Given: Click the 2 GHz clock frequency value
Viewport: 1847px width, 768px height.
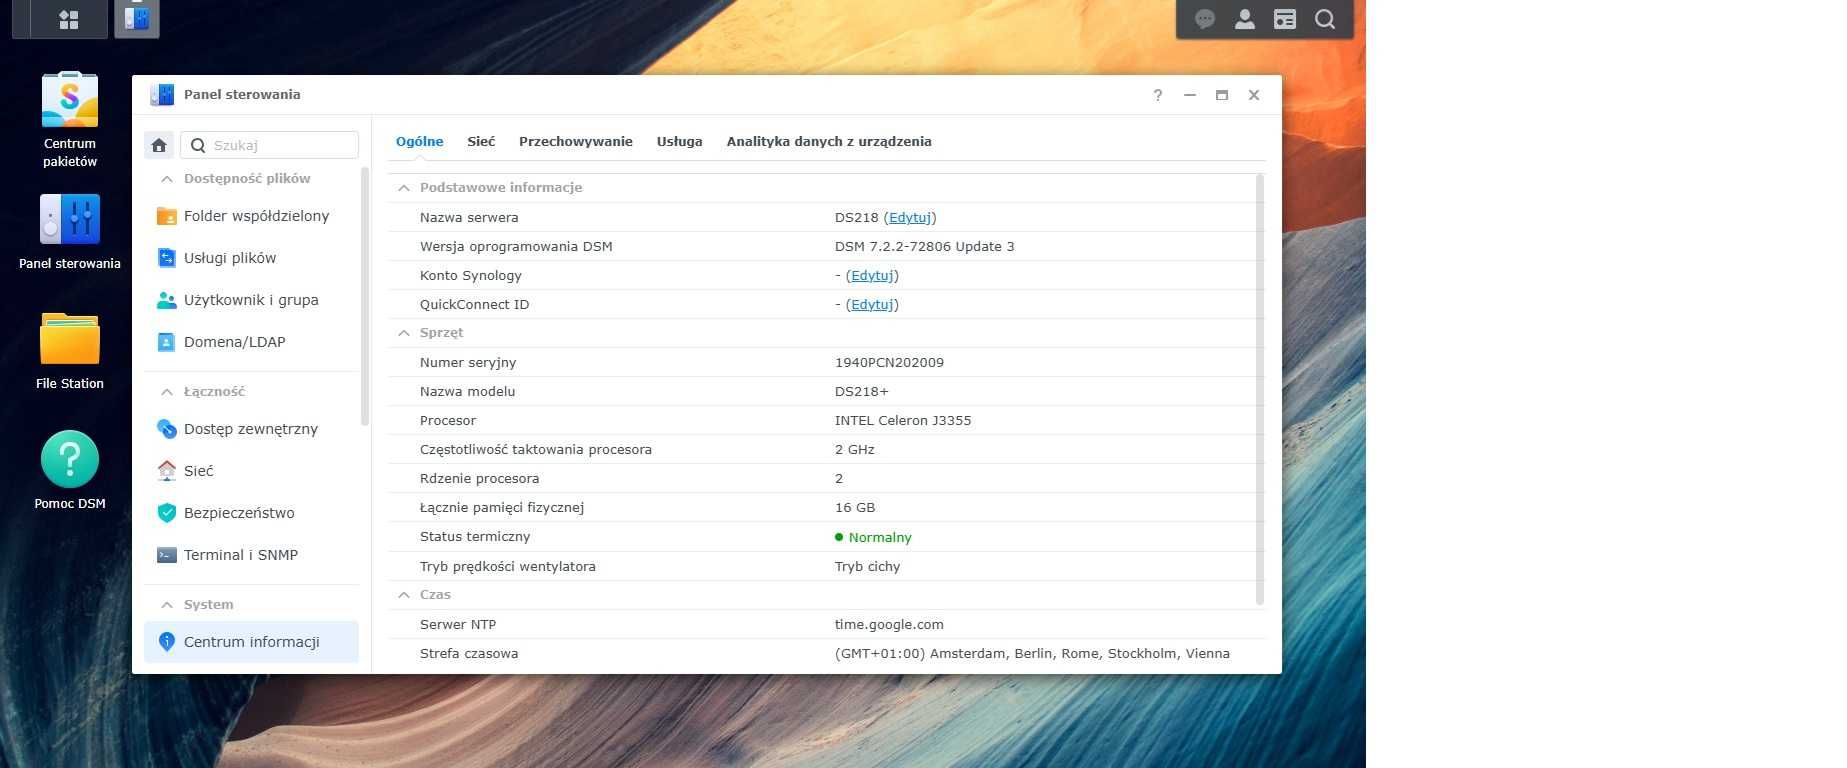Looking at the screenshot, I should pos(855,450).
